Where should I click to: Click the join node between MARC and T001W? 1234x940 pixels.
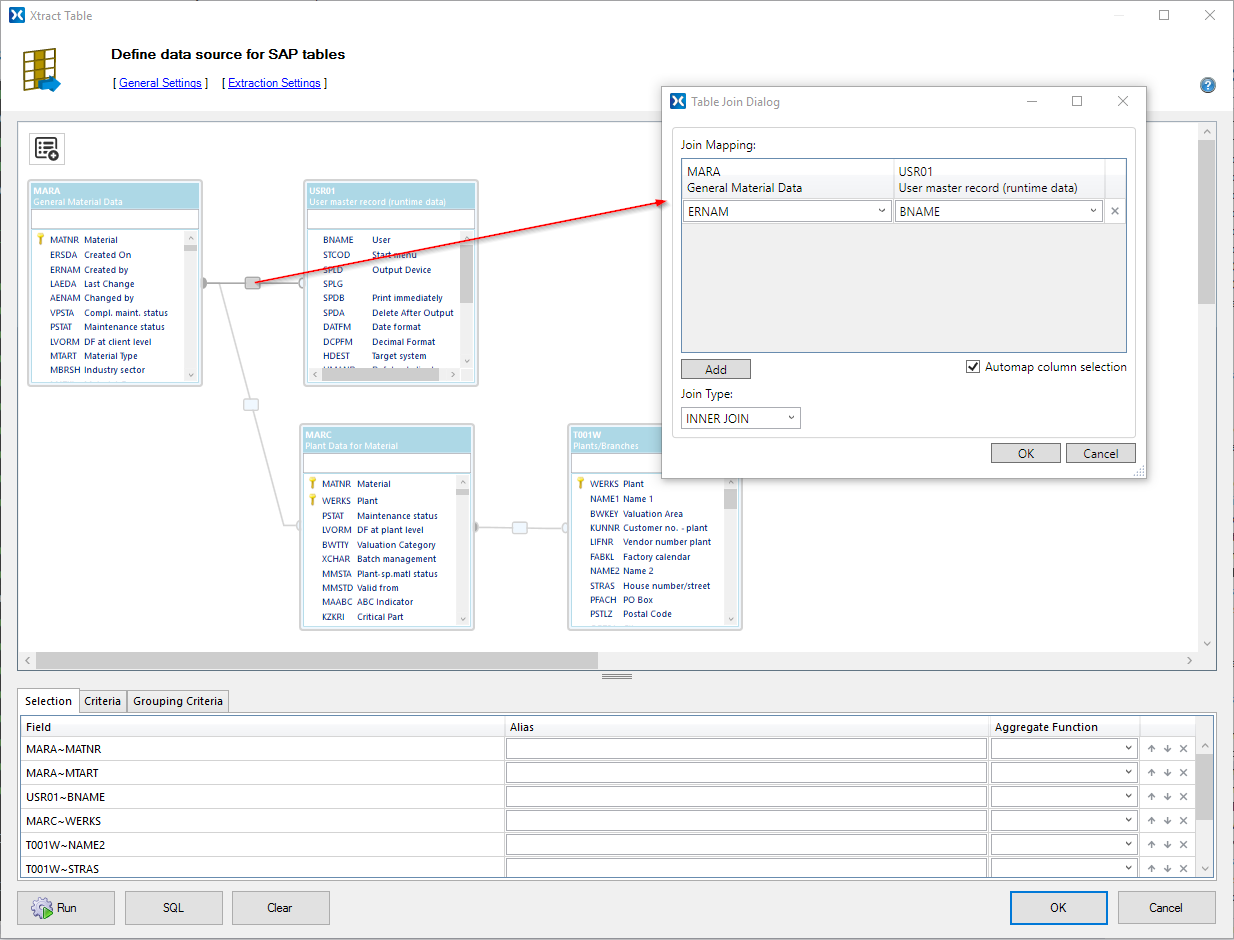[520, 527]
